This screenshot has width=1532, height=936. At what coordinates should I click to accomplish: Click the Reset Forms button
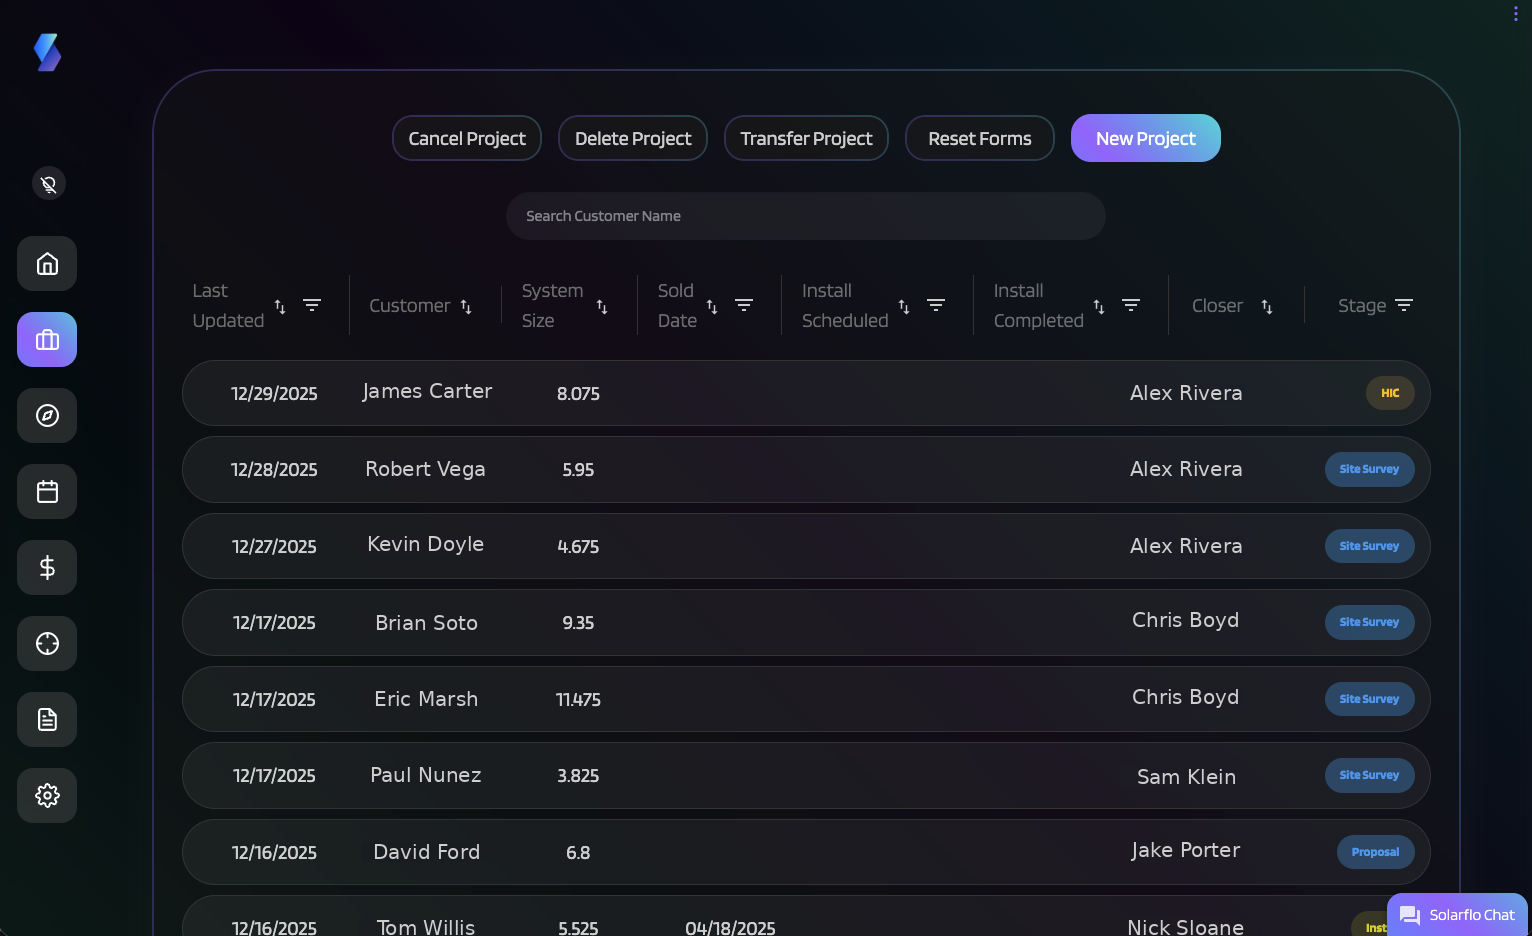980,138
